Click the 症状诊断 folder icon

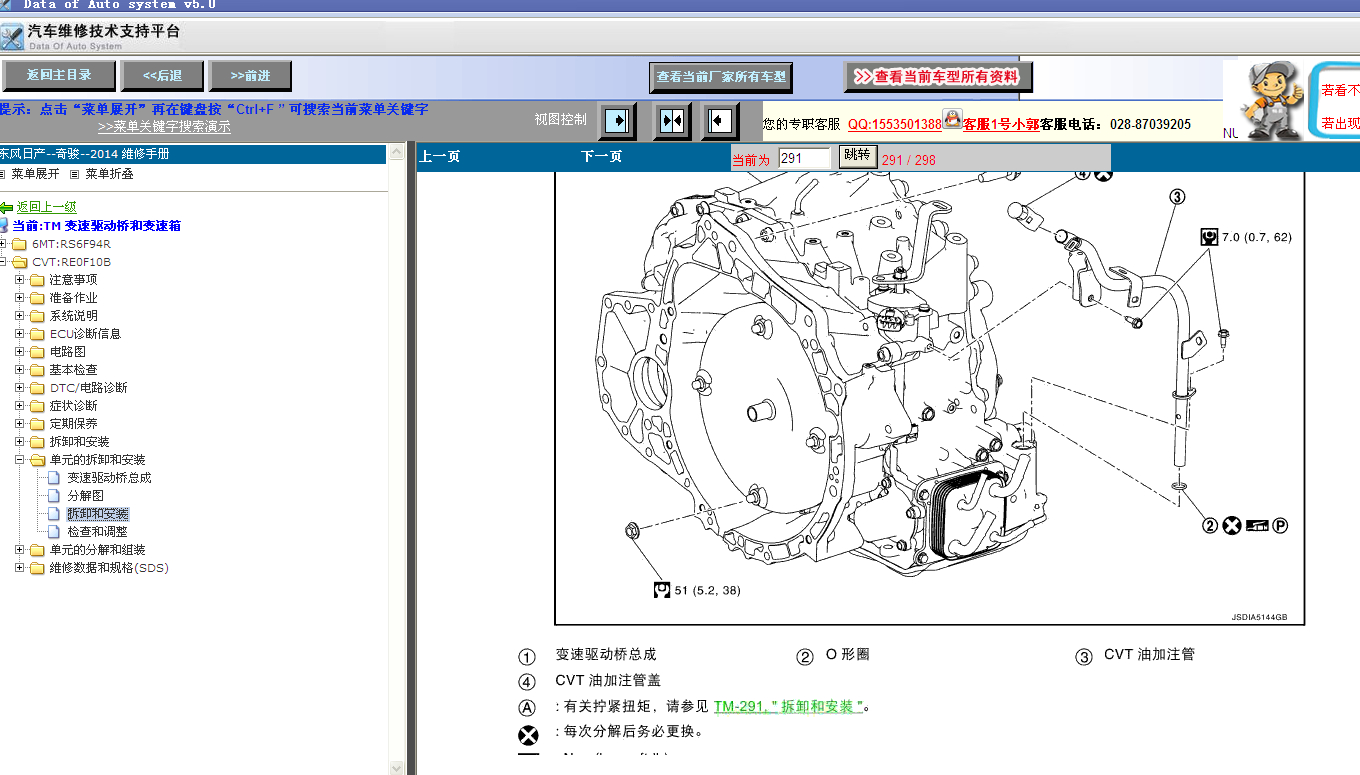coord(37,406)
